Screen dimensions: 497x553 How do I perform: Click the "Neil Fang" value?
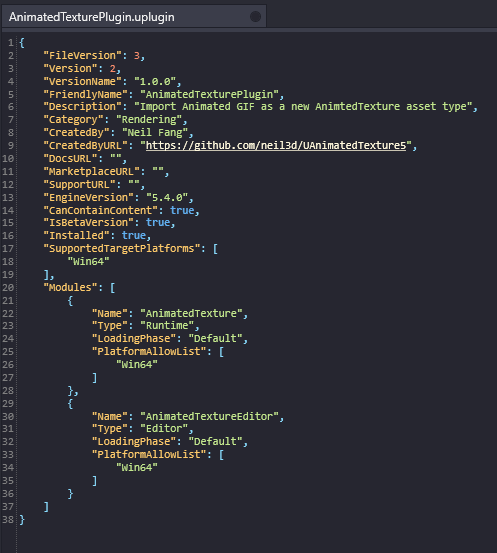pyautogui.click(x=155, y=133)
